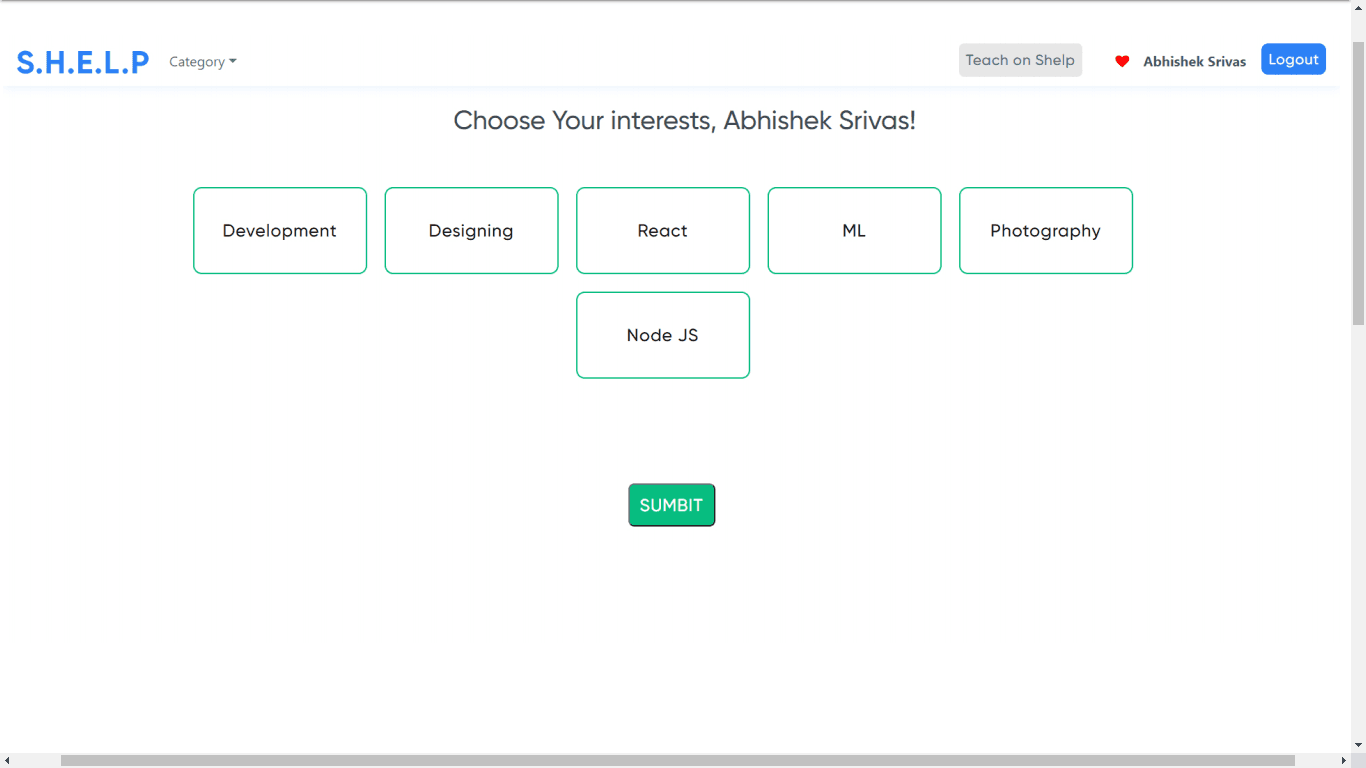1366x768 pixels.
Task: Click the horizontal scrollbar track
Action: [1315, 760]
